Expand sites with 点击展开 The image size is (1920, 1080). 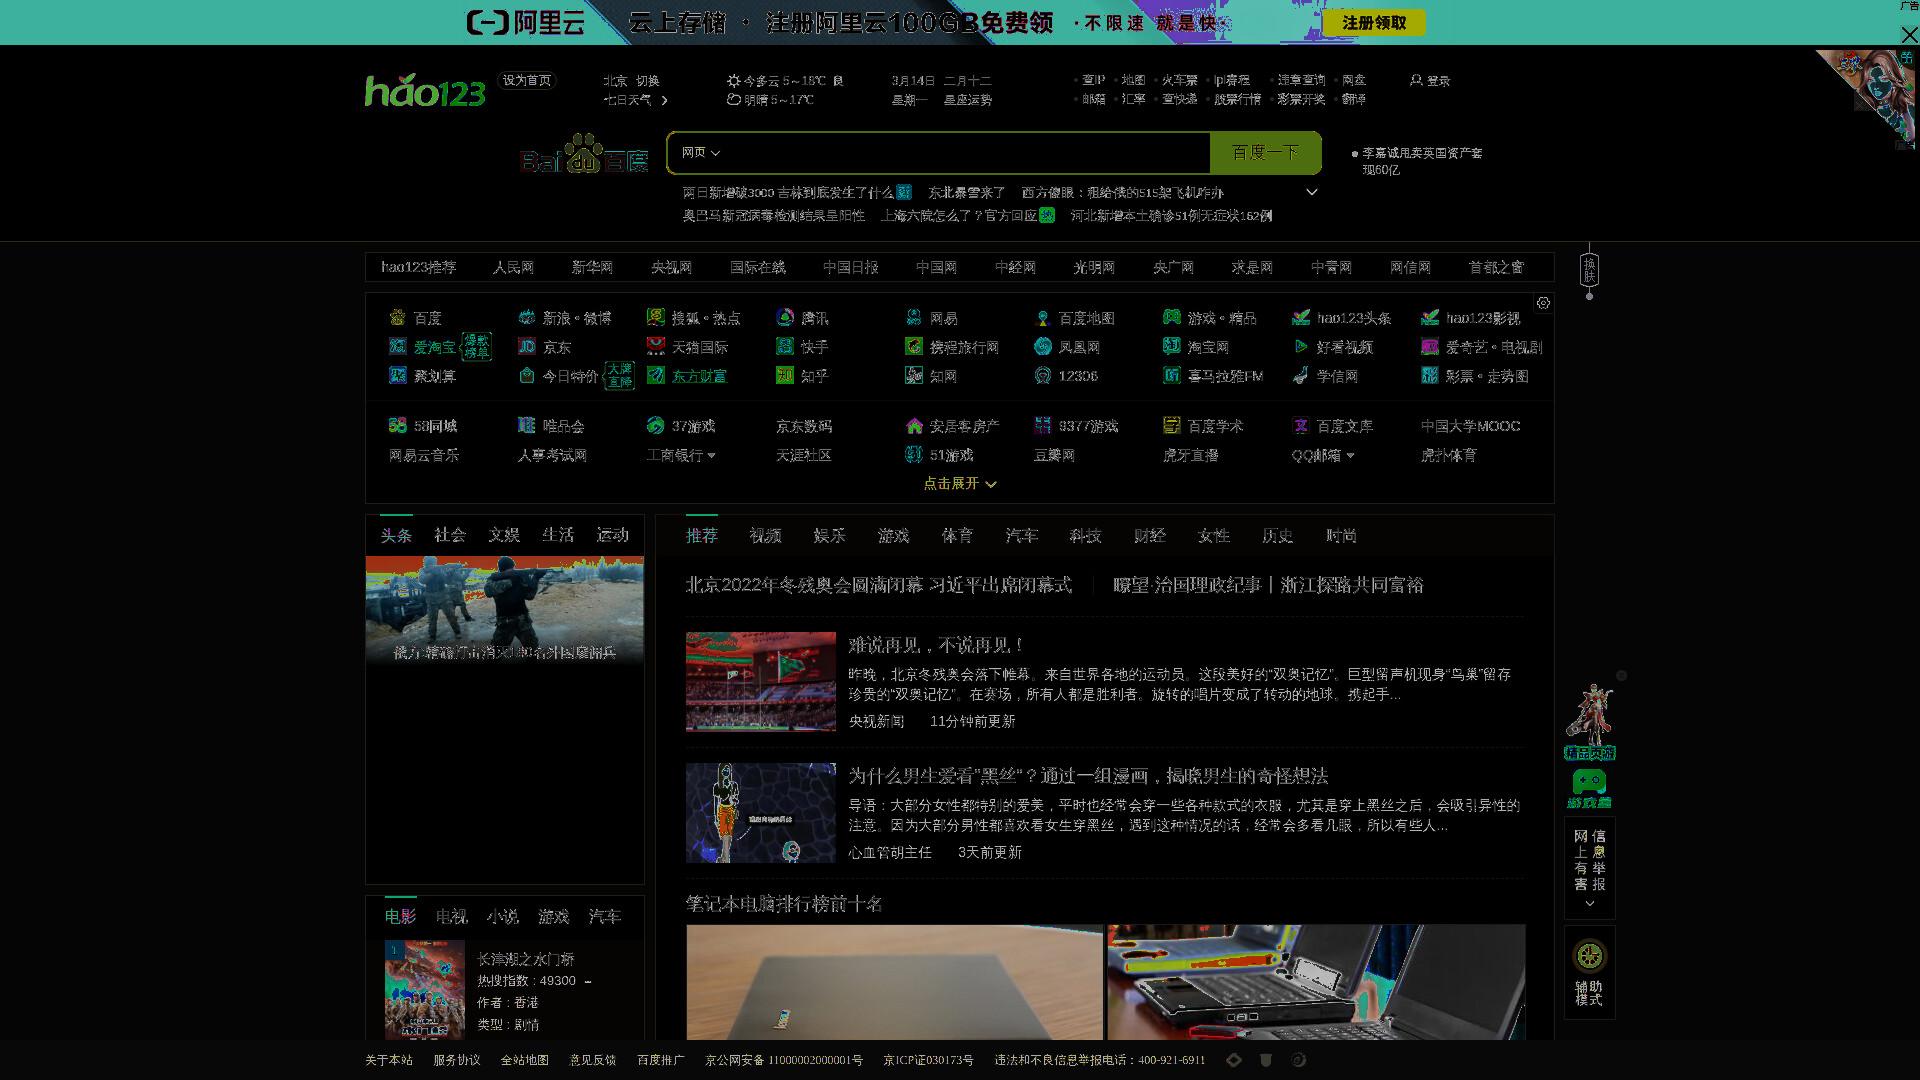(959, 483)
